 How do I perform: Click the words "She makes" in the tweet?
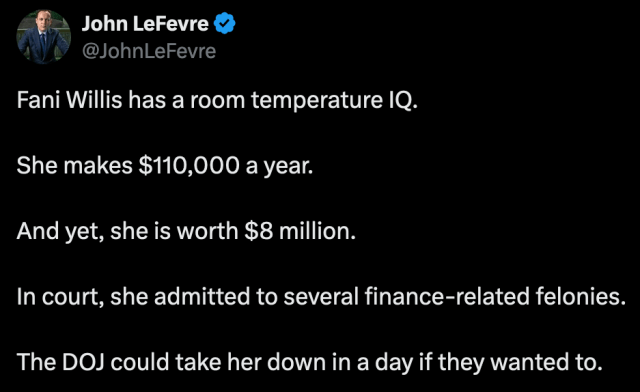click(74, 165)
